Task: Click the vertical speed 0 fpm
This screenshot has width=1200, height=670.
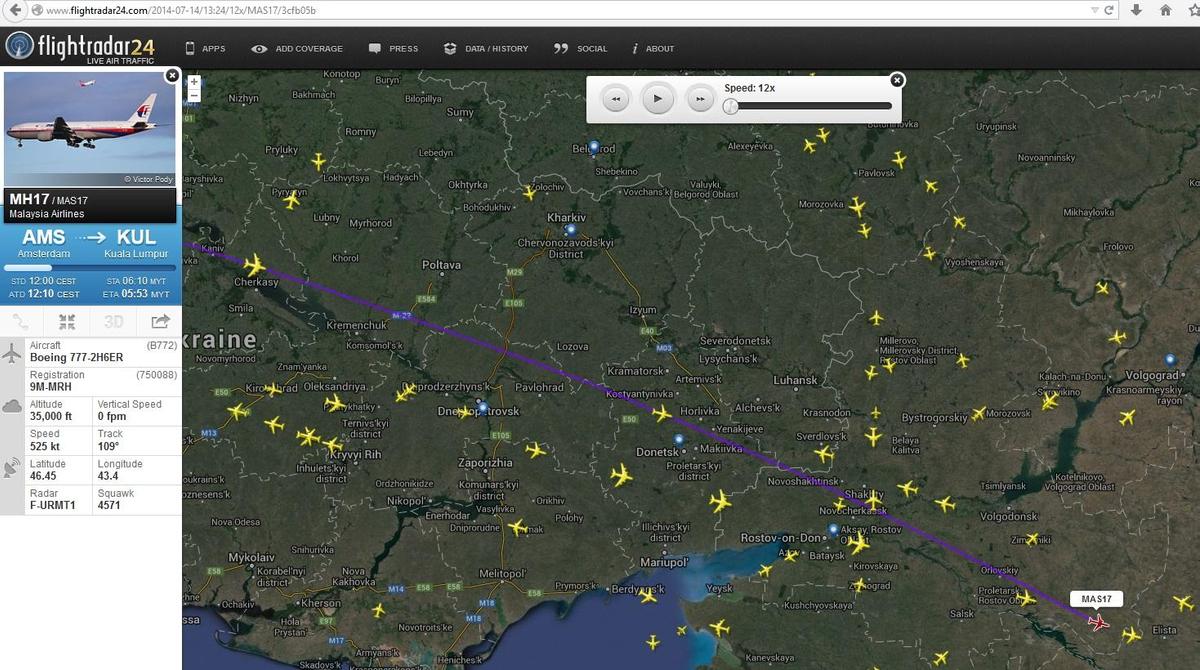Action: click(112, 416)
